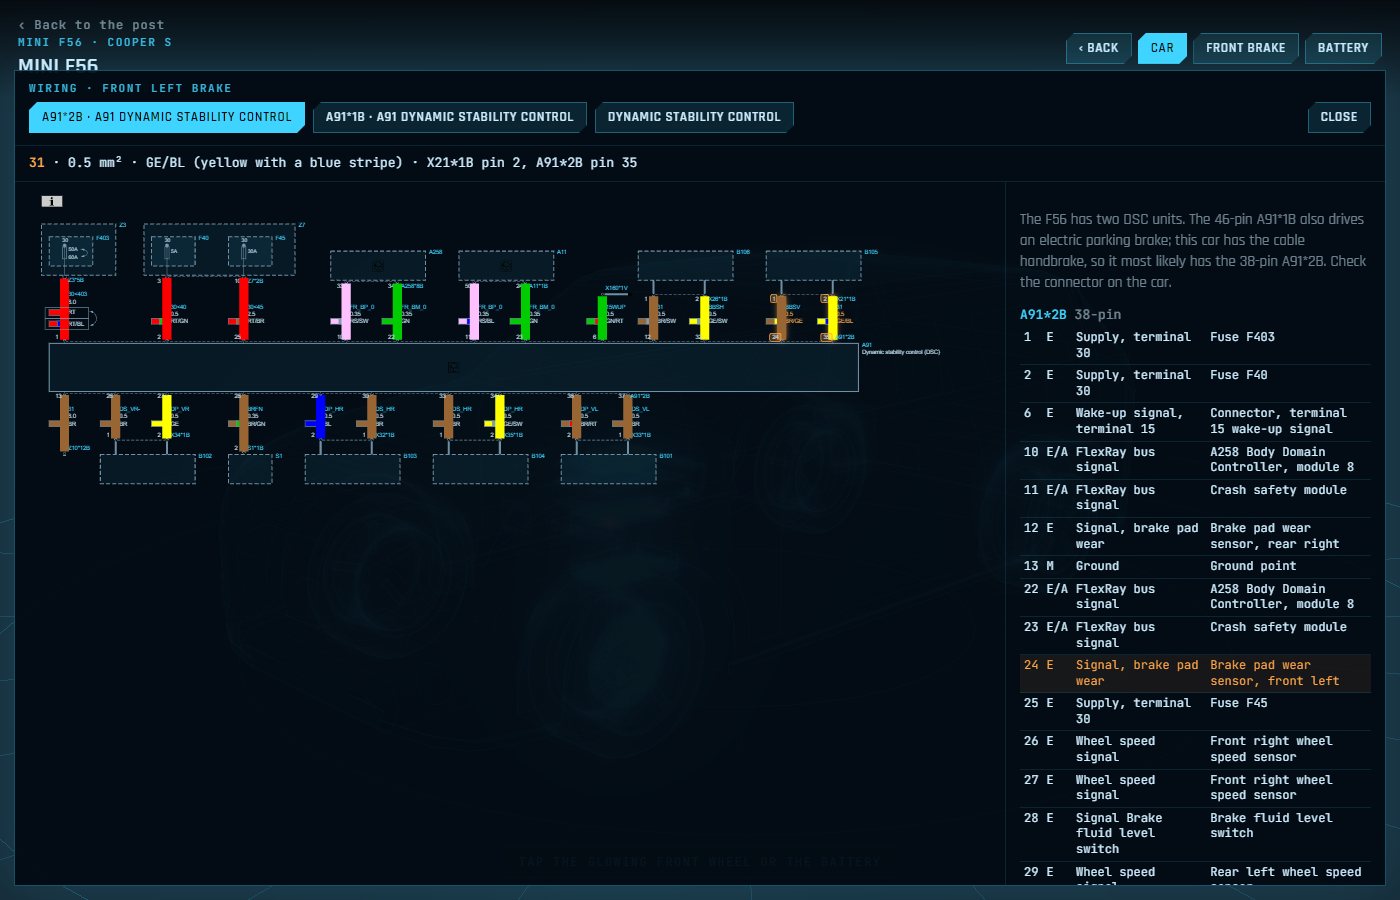Click the highlighted yellow GE/BL wire at pin 35
1400x900 pixels.
click(832, 318)
